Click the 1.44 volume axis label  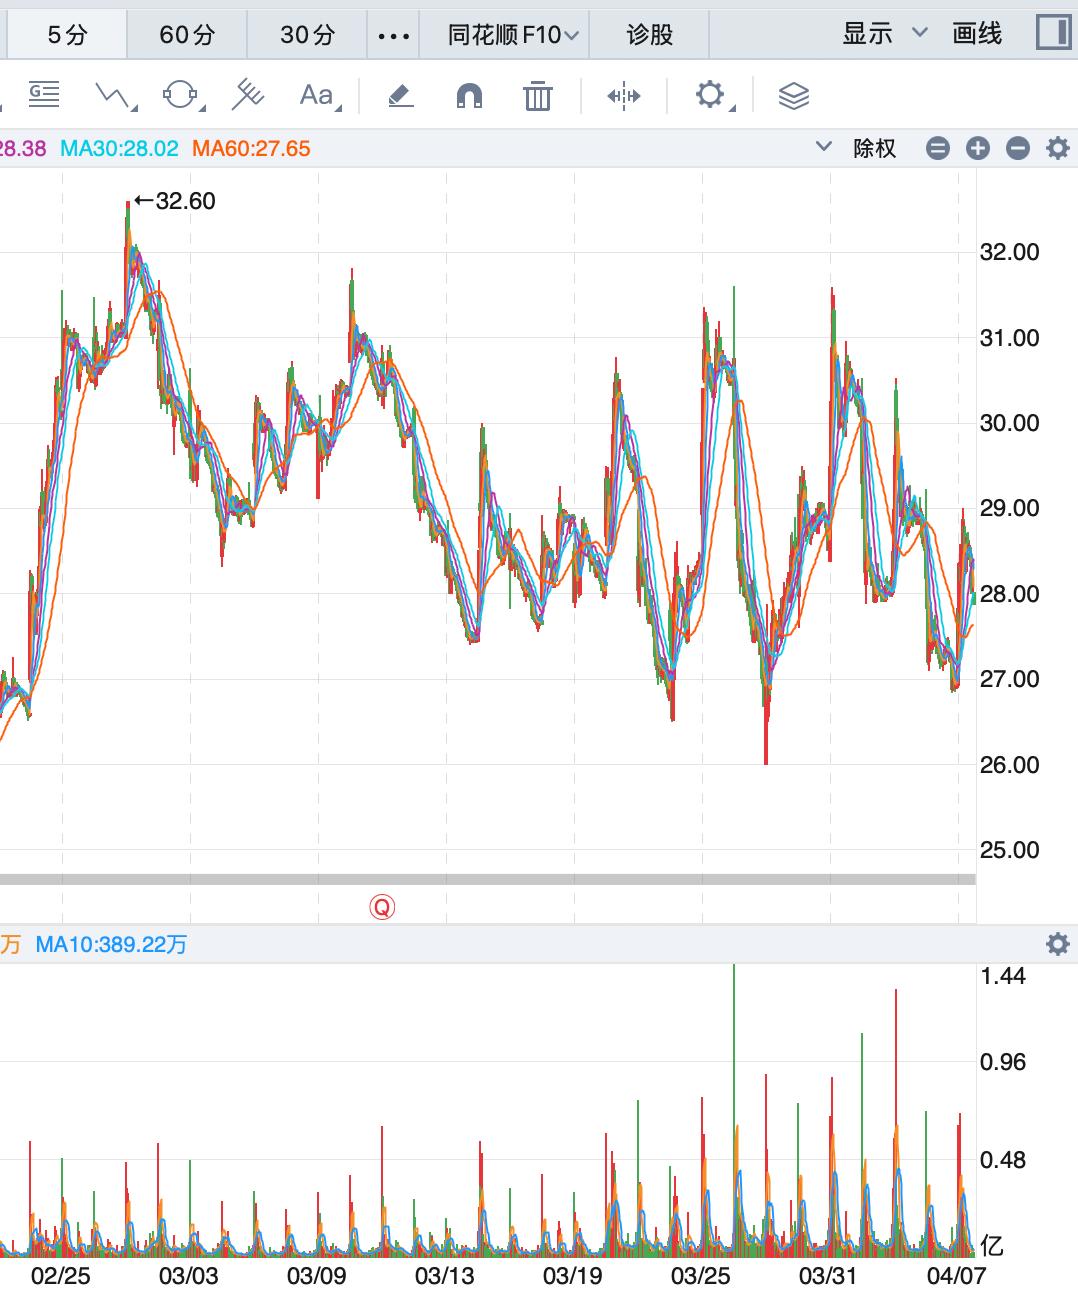(x=1003, y=976)
